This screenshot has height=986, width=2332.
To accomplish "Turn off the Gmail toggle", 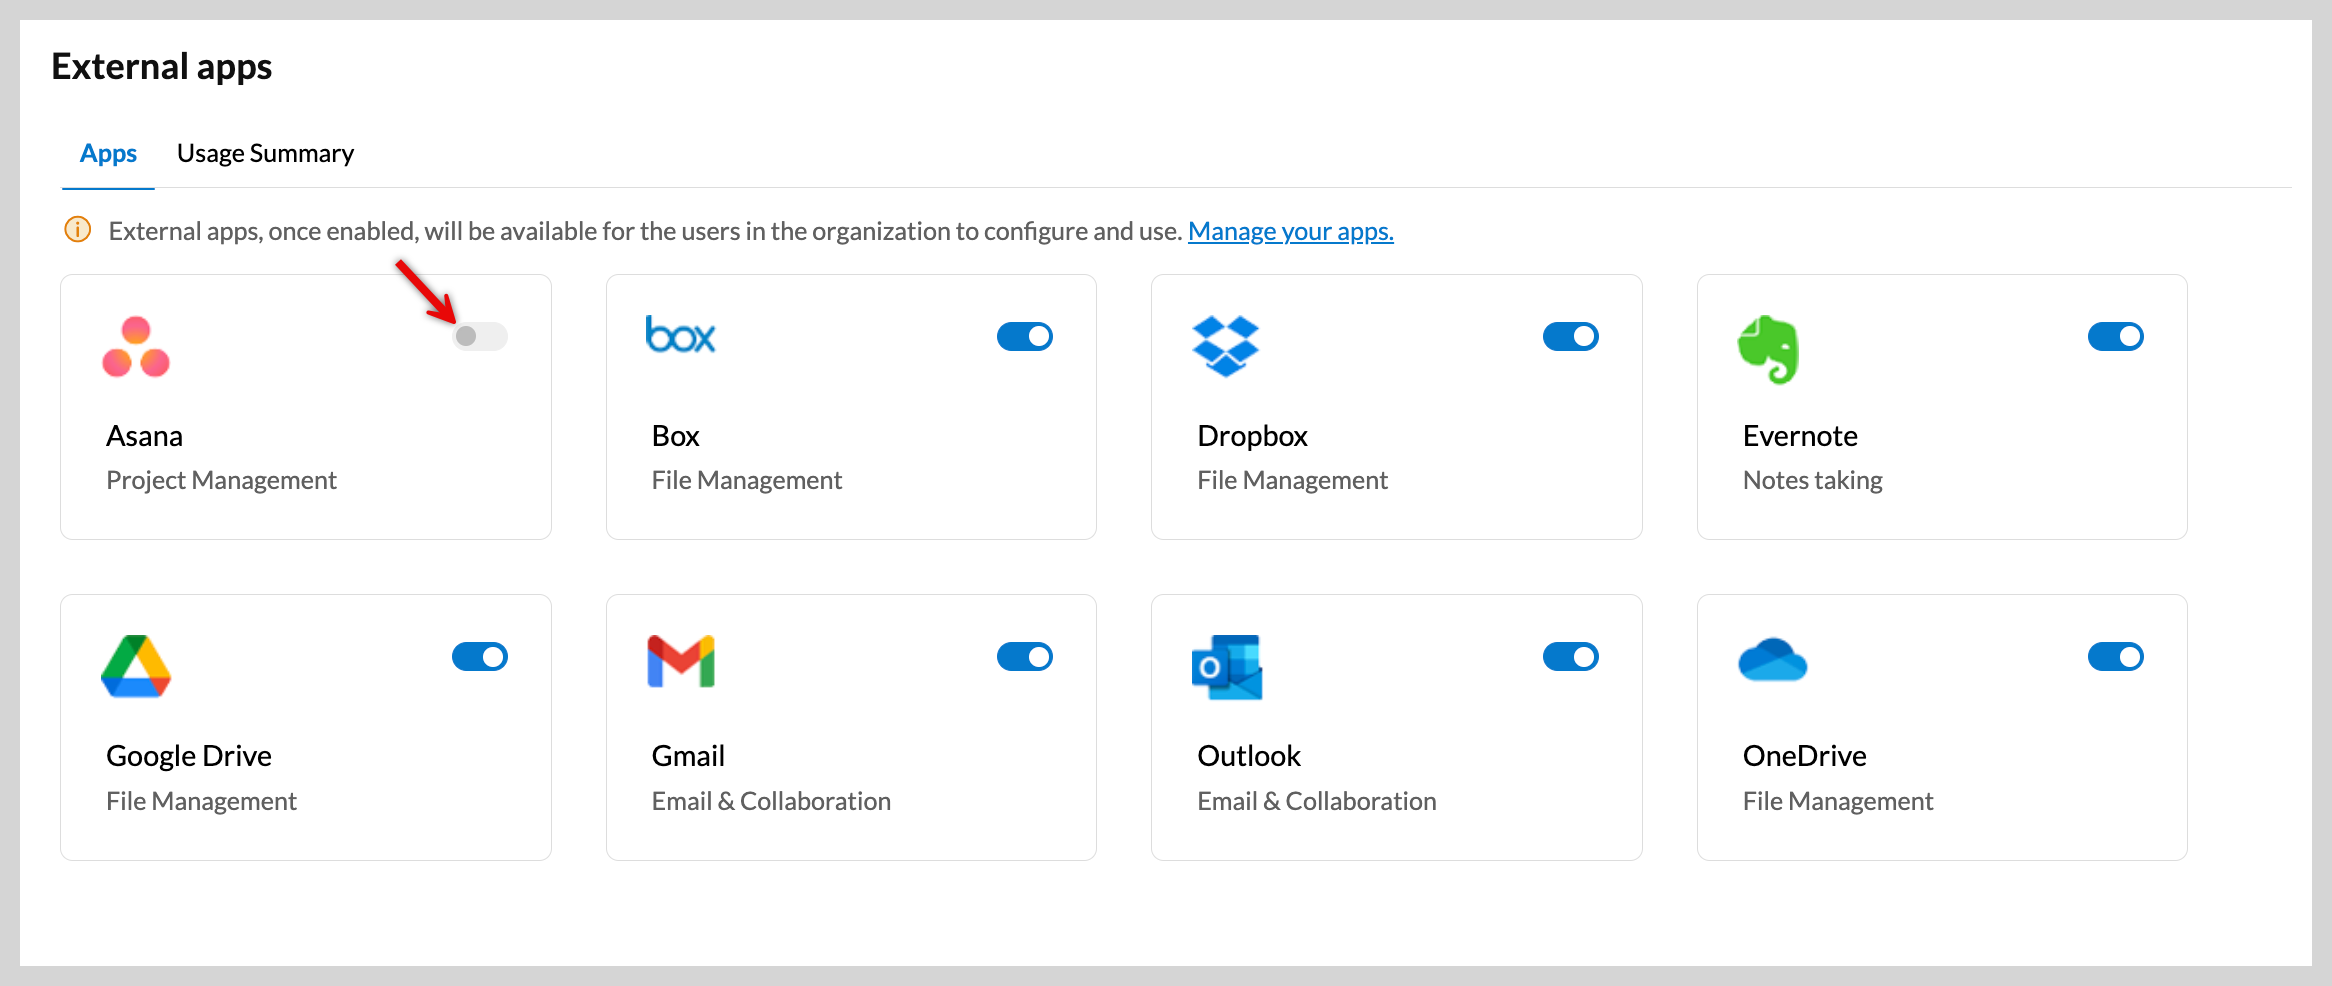I will click(1025, 657).
